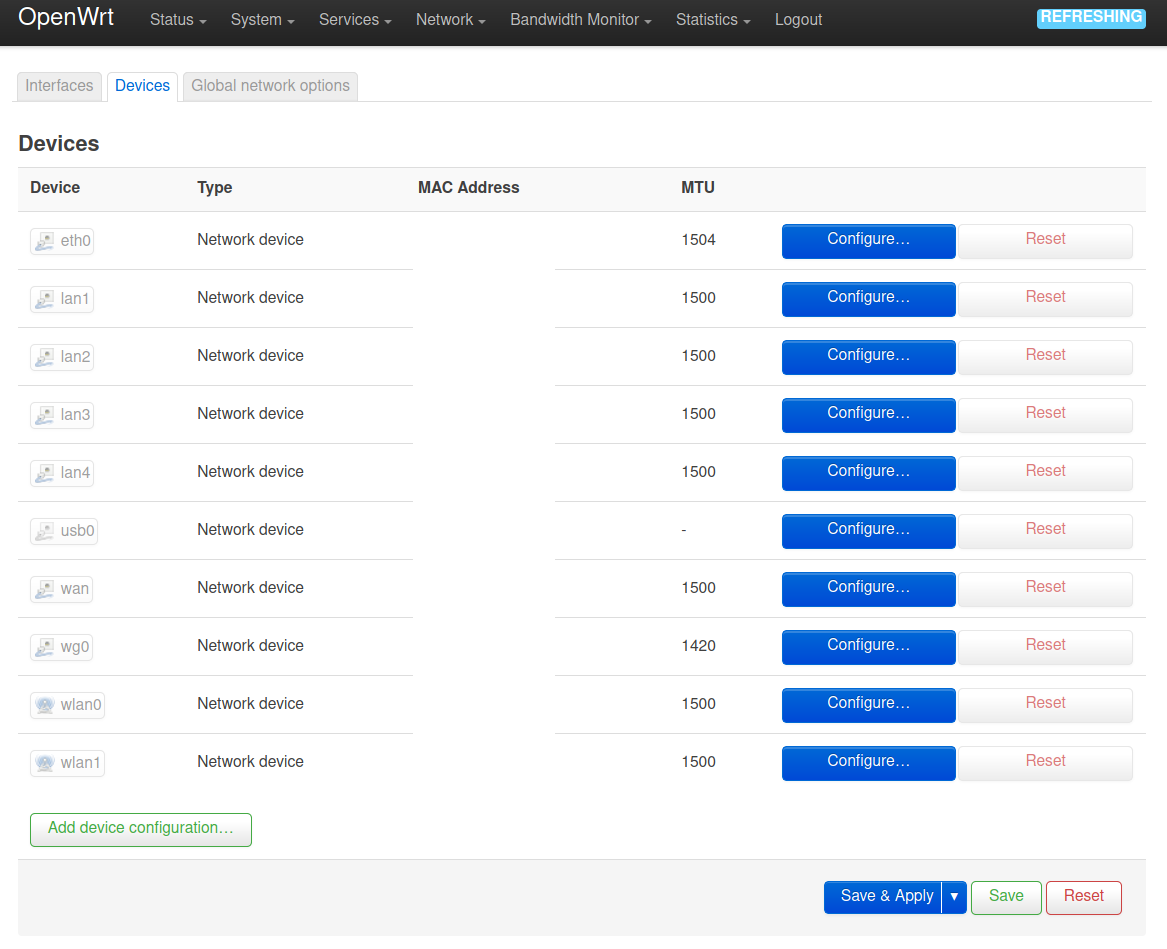Reset the wg0 device row

[1046, 648]
